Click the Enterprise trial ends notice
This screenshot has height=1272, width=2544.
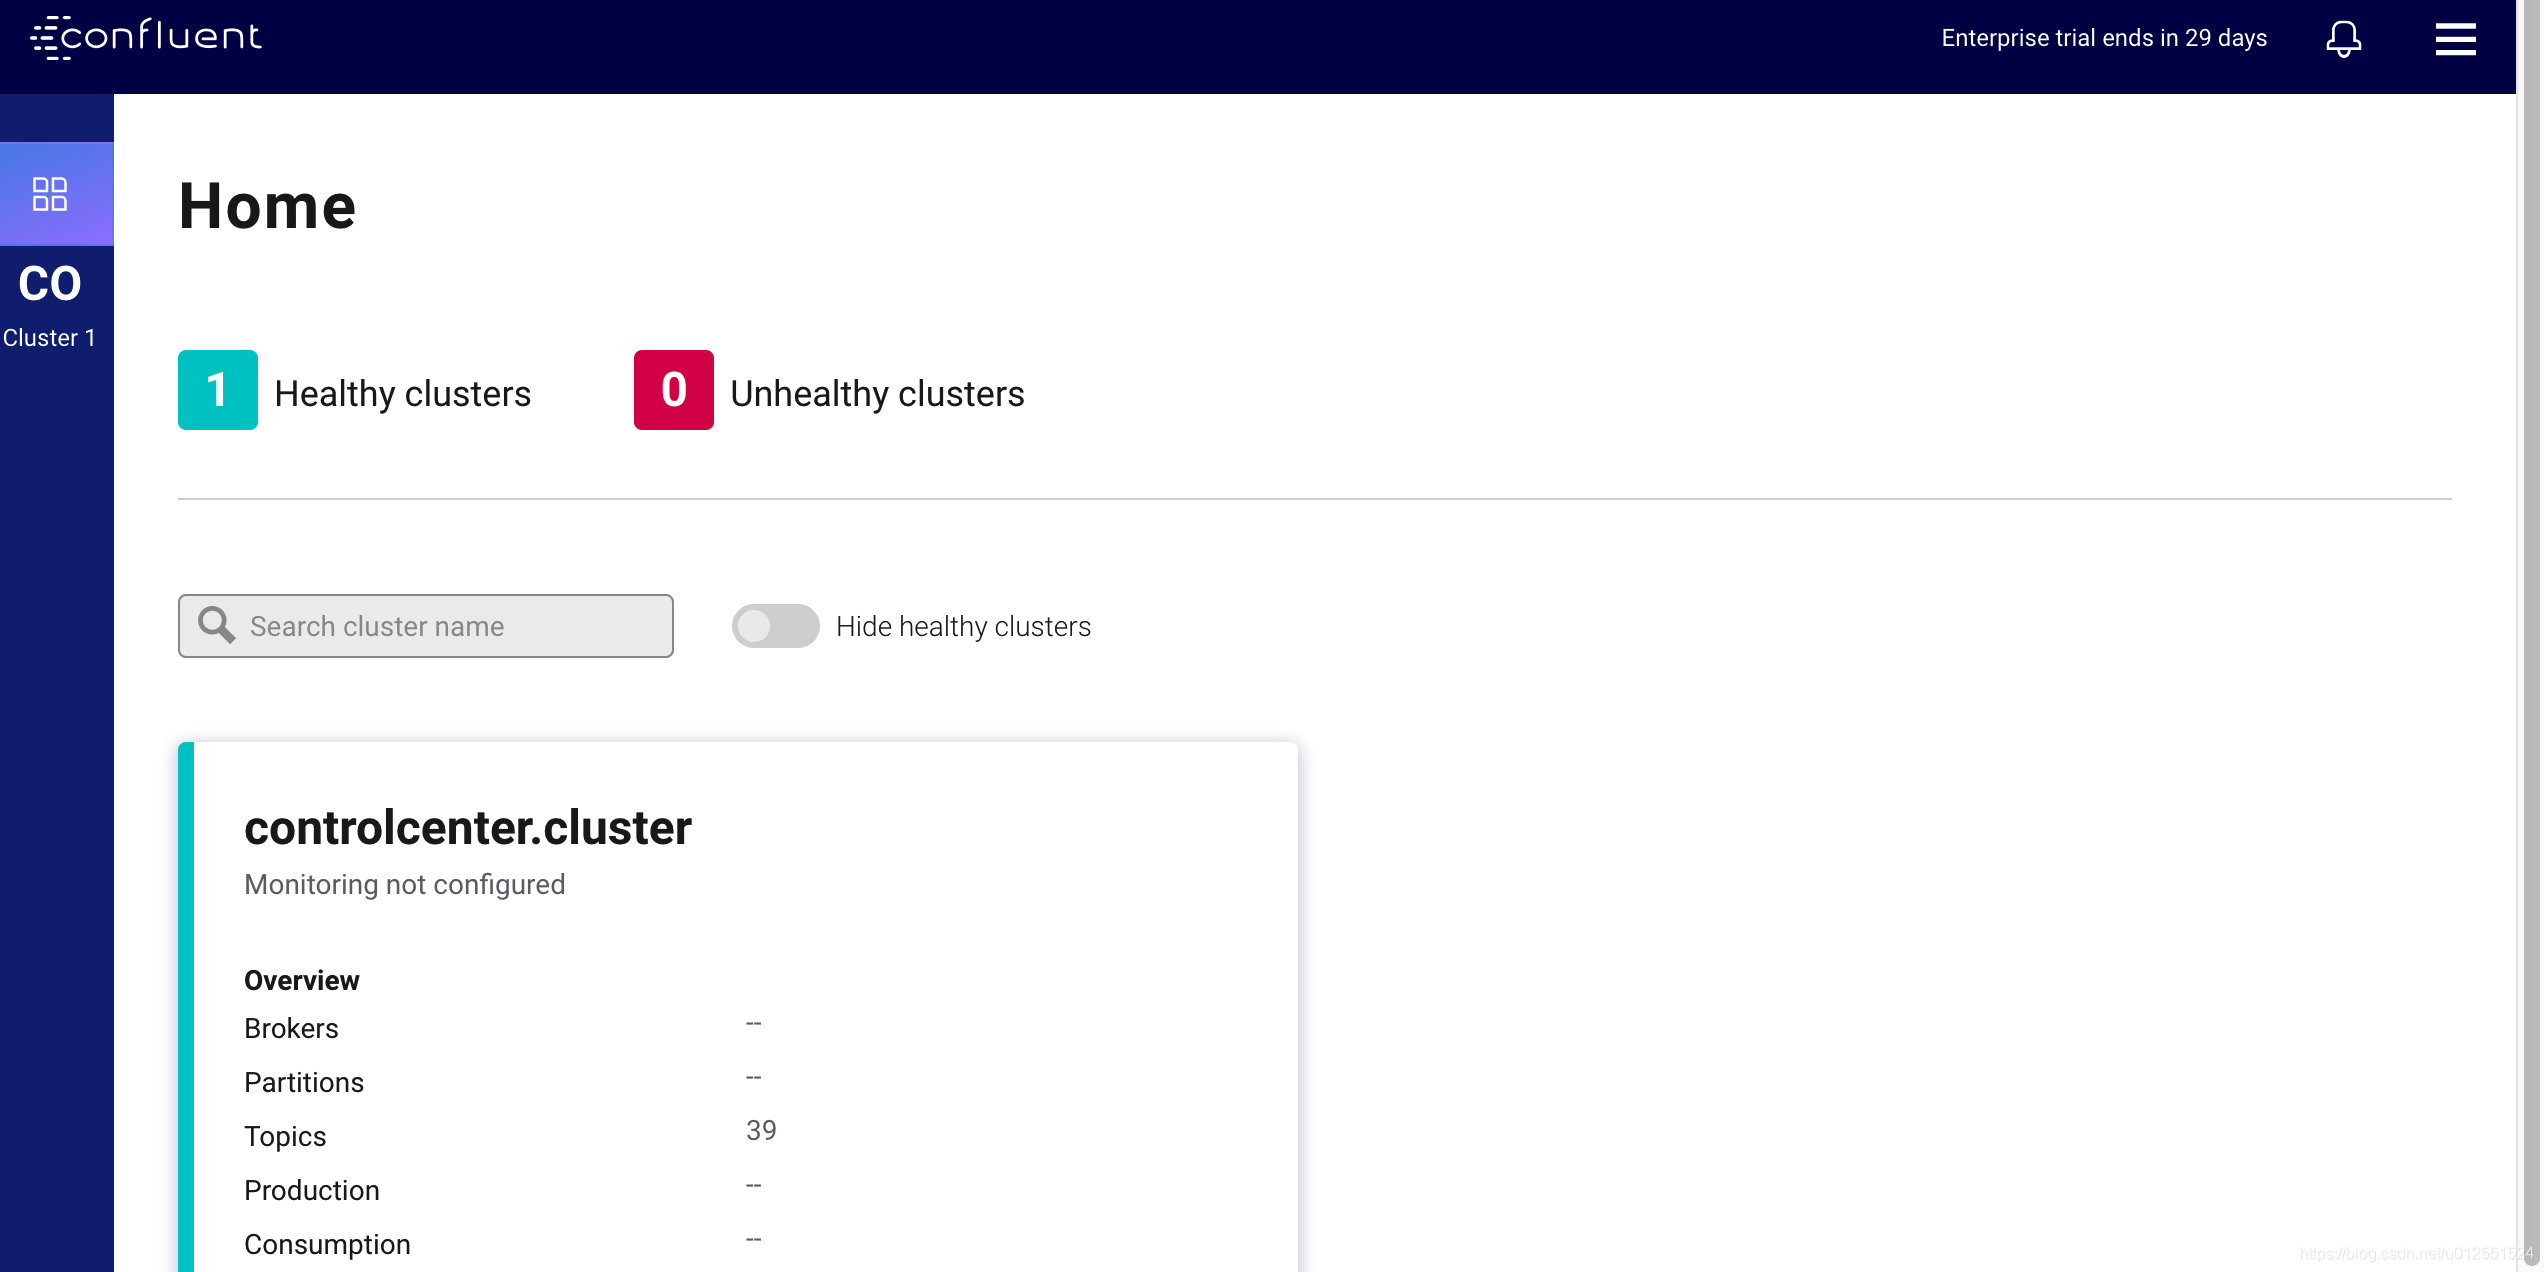coord(2103,38)
